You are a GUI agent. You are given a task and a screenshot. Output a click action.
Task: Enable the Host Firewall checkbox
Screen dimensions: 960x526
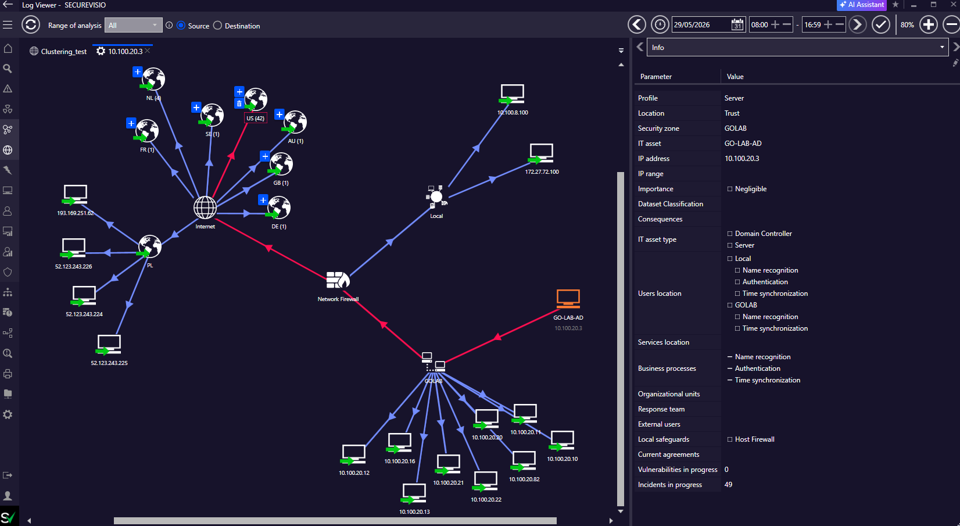pos(730,440)
